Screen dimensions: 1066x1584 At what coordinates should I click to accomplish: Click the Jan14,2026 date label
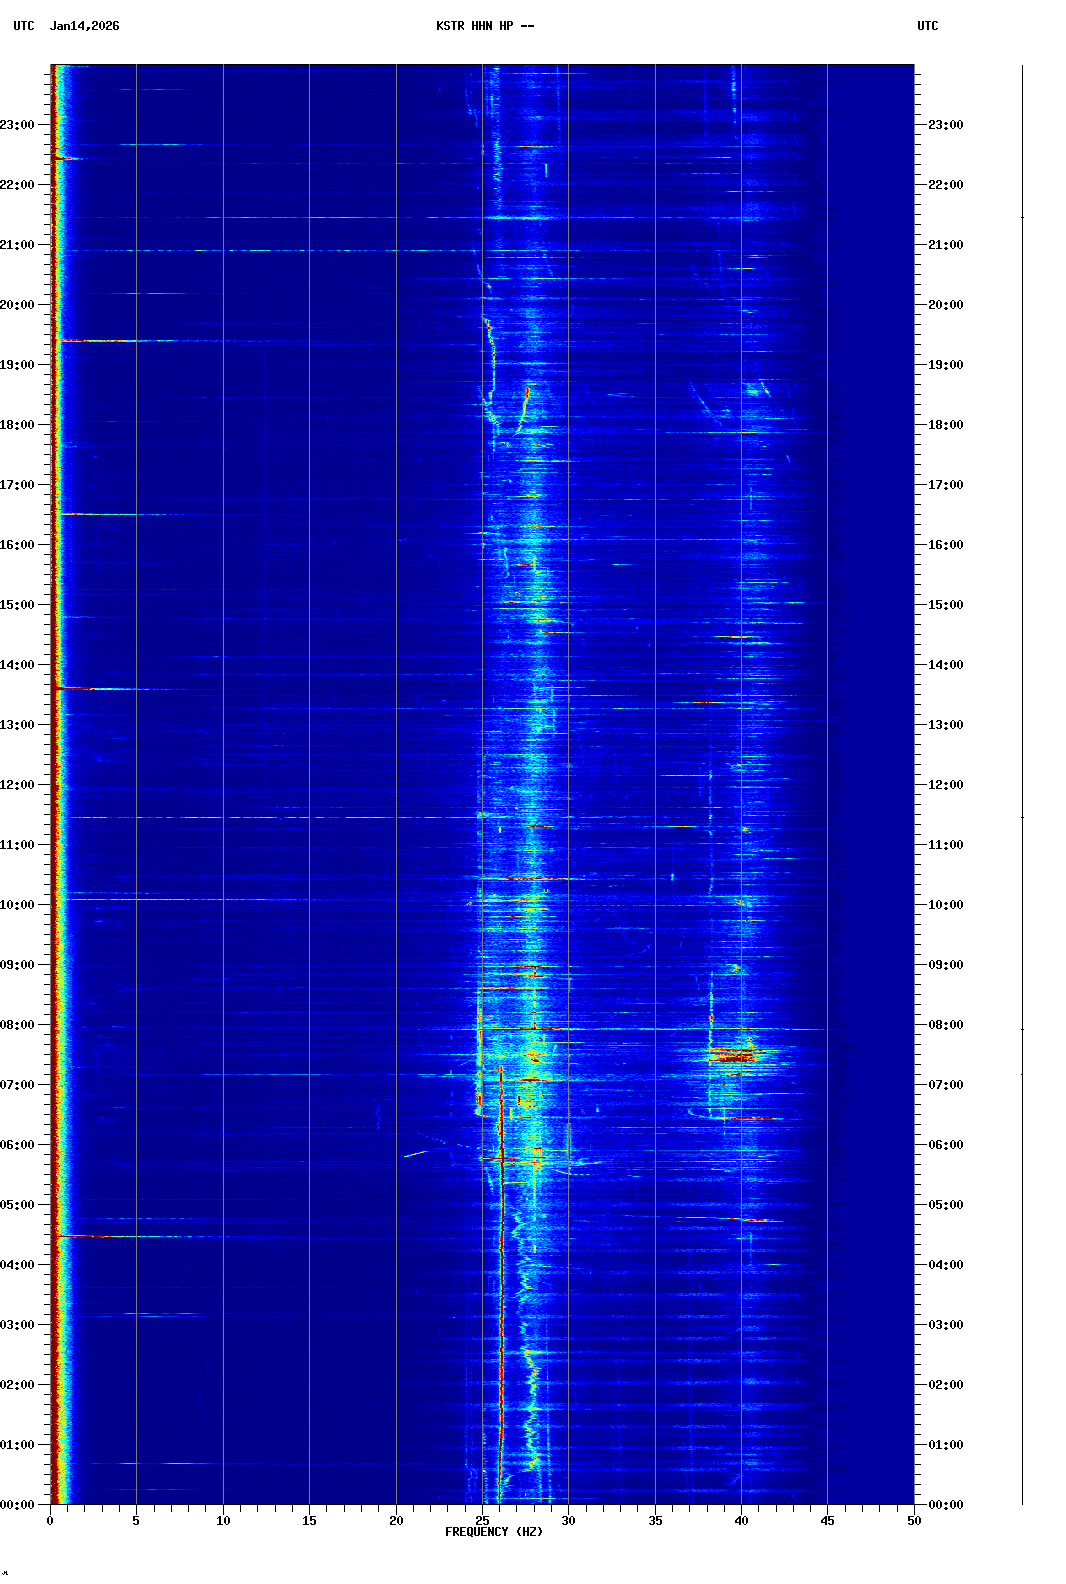(84, 26)
